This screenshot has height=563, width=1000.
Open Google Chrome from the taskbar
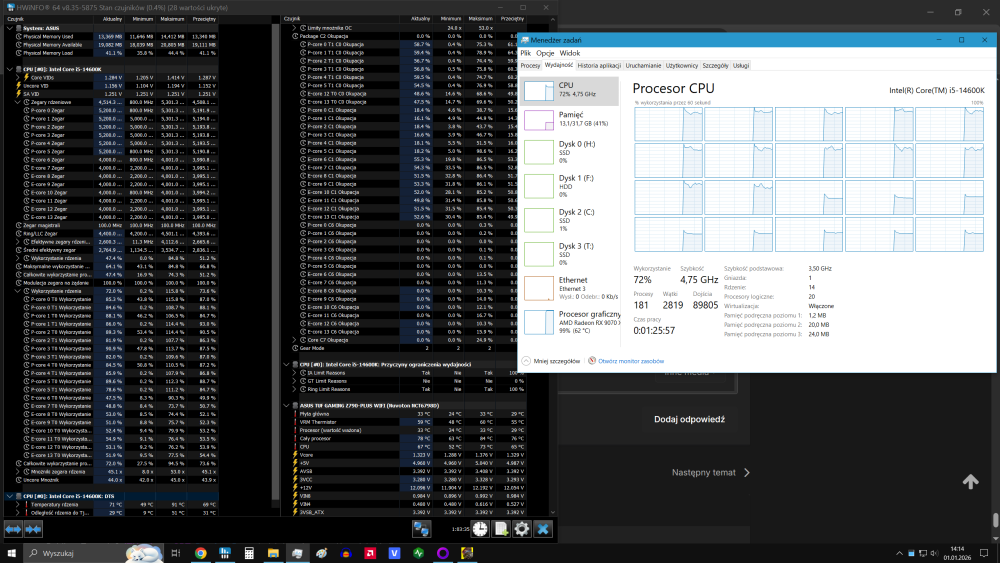pos(201,552)
